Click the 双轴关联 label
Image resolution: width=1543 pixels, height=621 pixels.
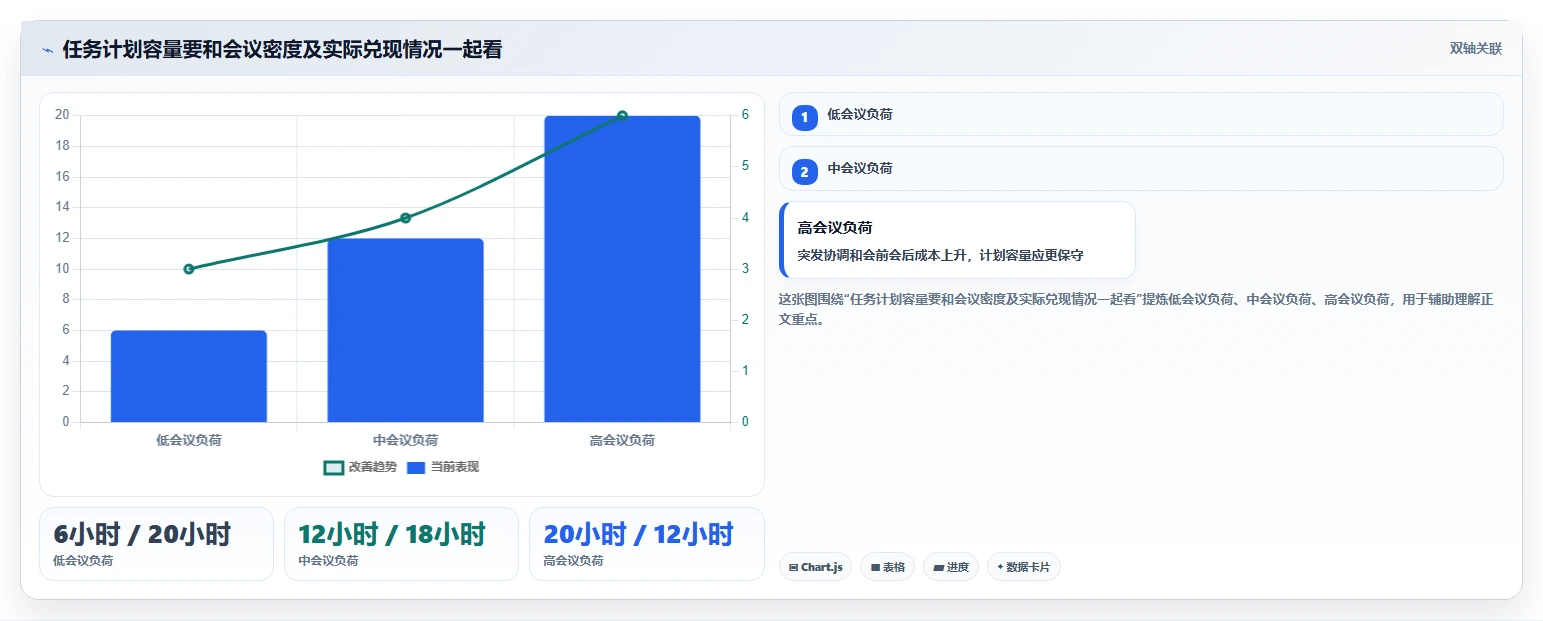point(1475,49)
